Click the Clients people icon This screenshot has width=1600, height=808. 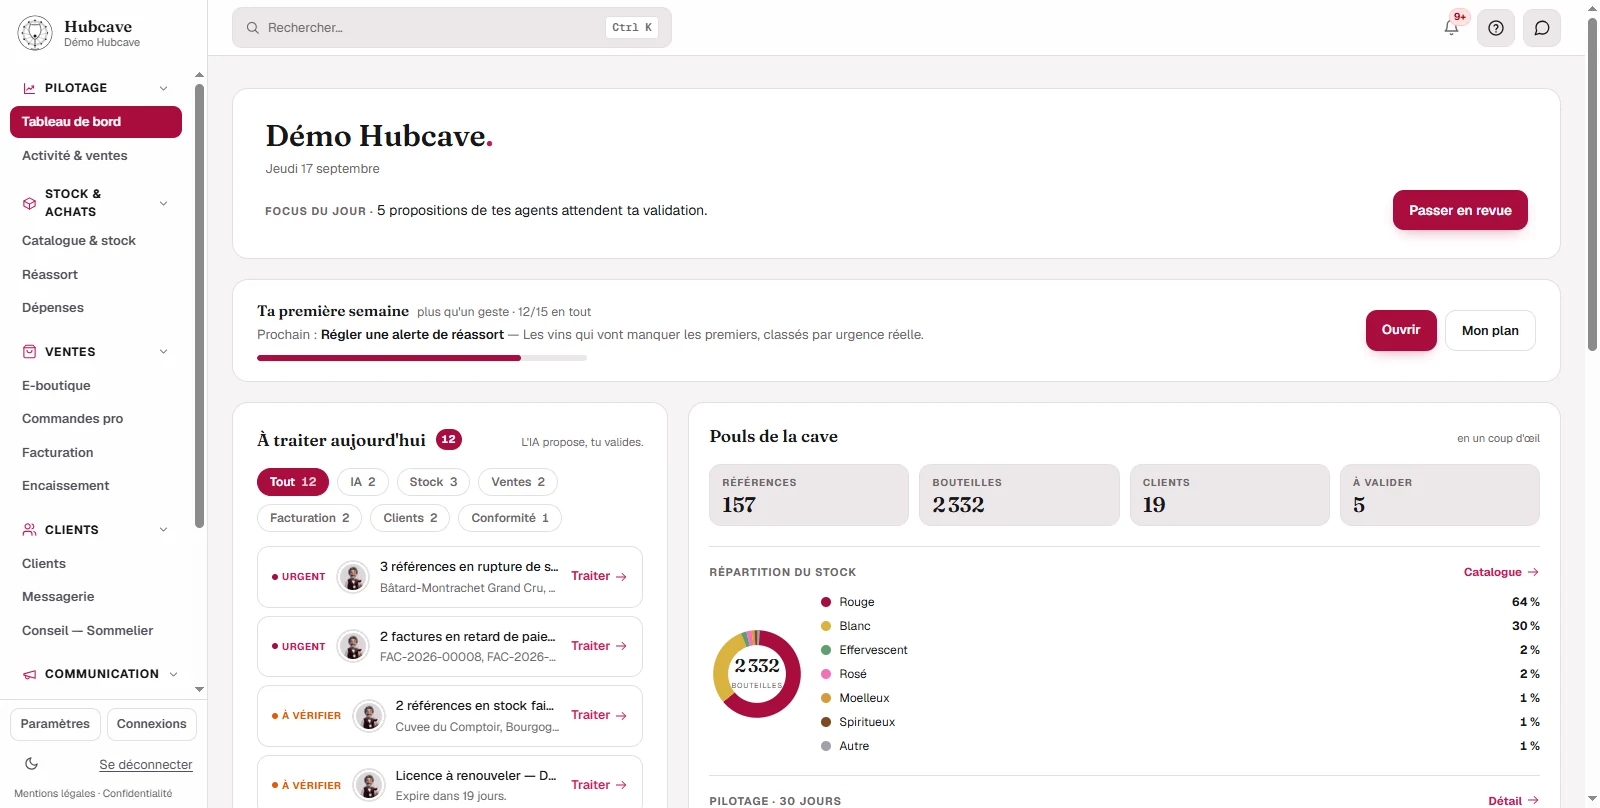pos(29,530)
